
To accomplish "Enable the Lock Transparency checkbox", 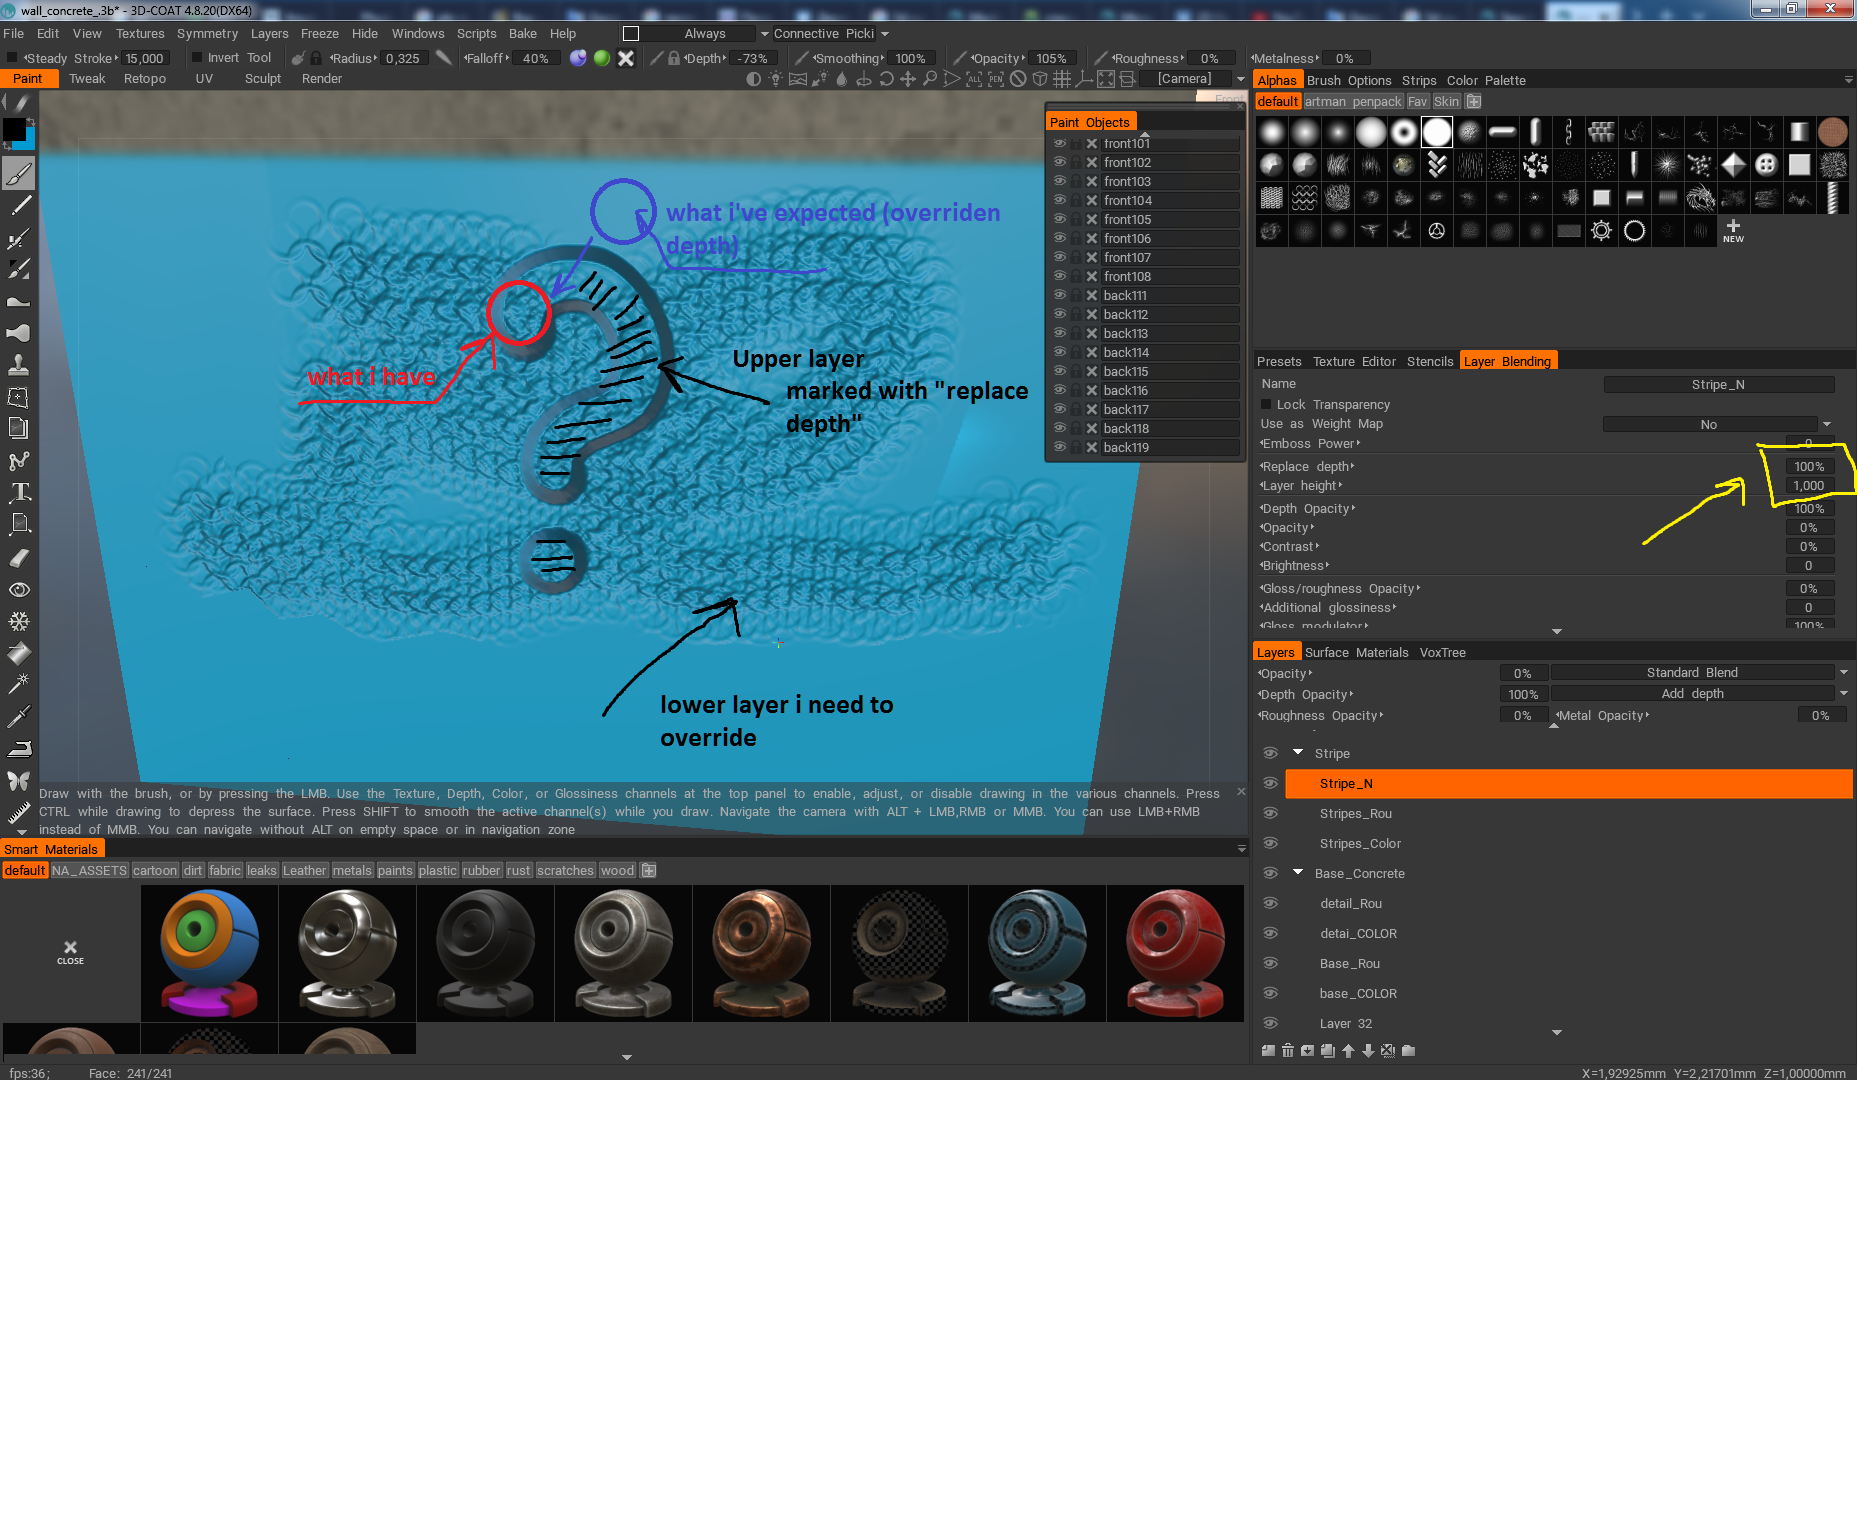I will click(1266, 405).
